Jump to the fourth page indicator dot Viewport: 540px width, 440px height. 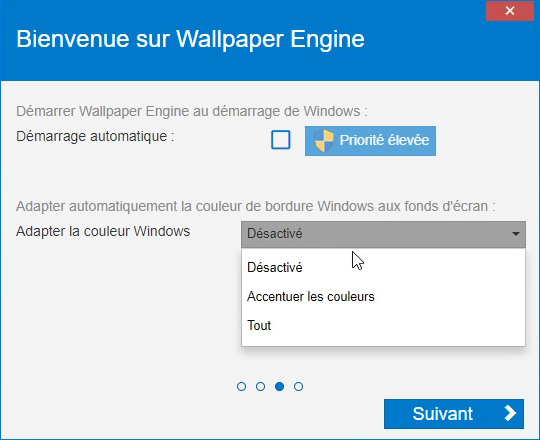[298, 386]
